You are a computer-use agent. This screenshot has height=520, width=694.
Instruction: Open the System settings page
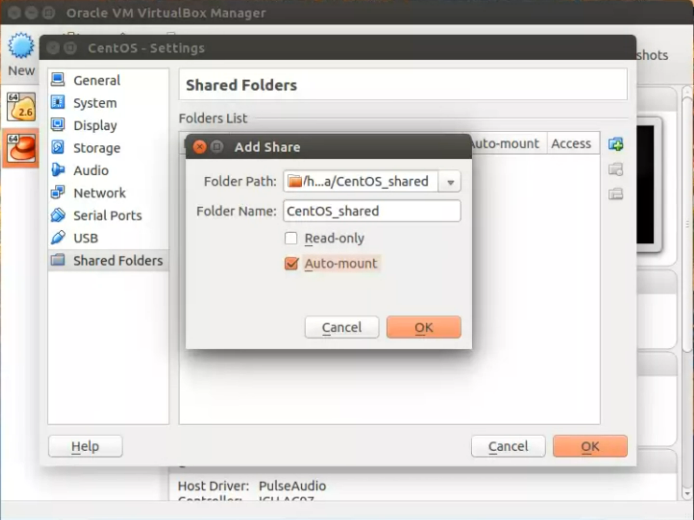coord(95,103)
